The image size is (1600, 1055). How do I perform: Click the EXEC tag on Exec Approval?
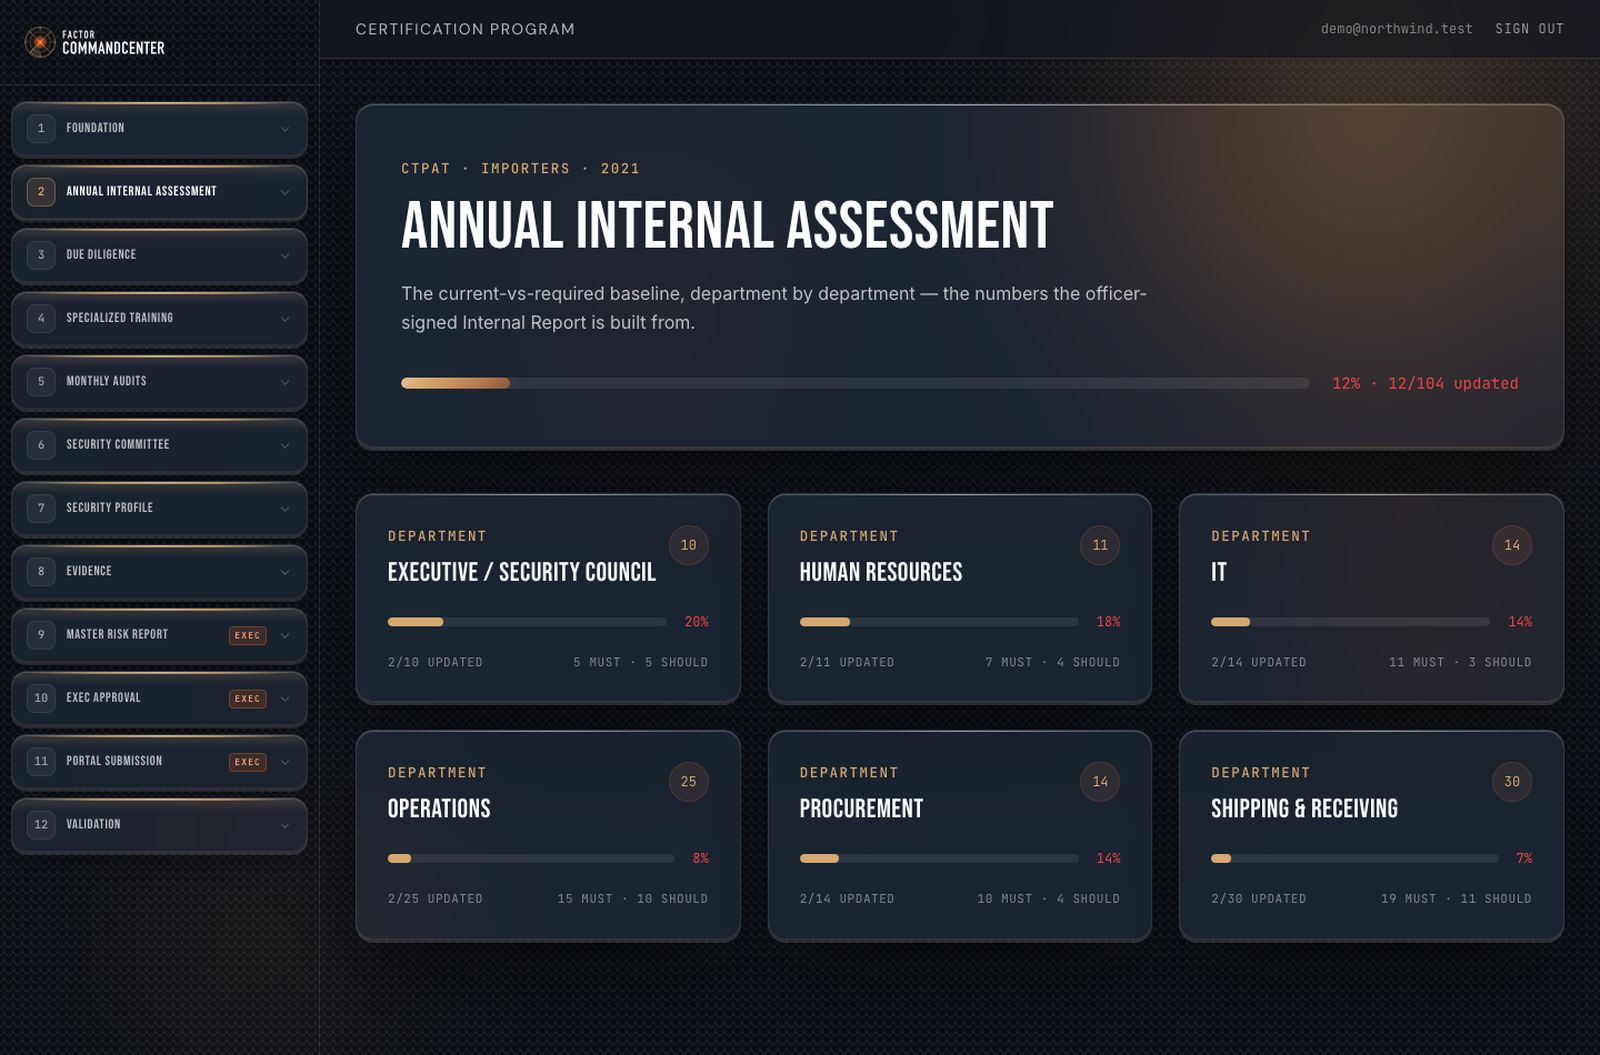coord(247,699)
